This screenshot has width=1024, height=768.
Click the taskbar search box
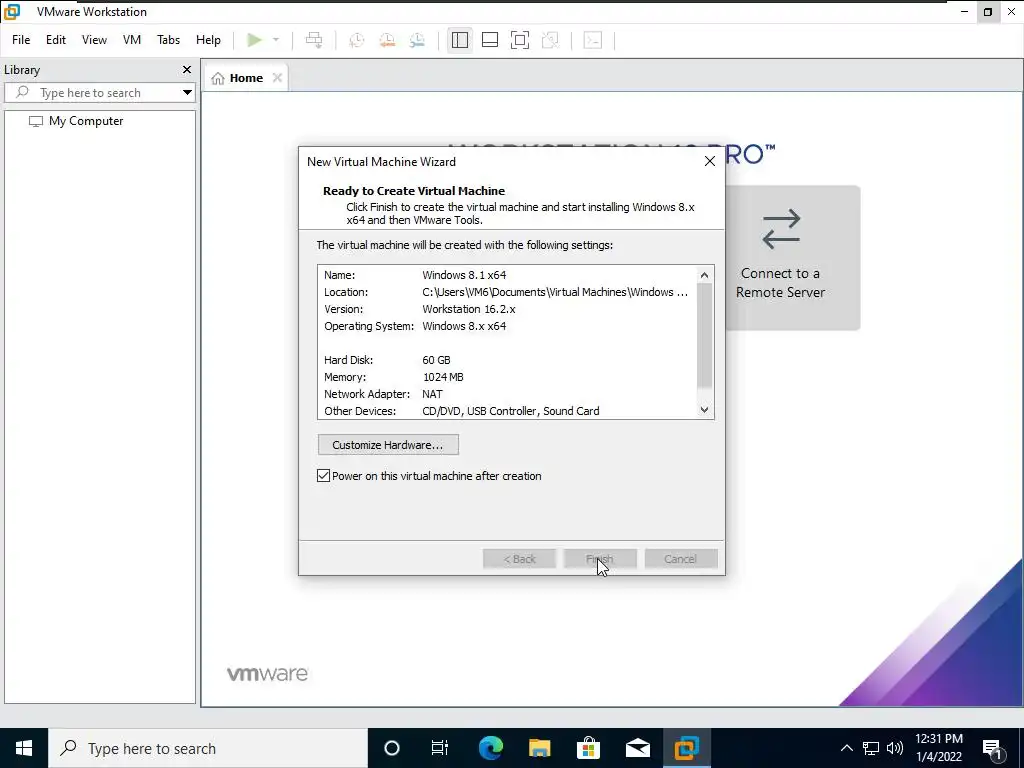[x=208, y=748]
